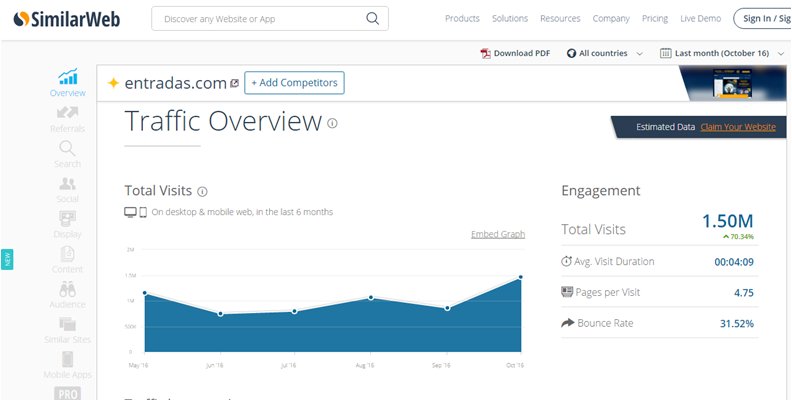The image size is (792, 401).
Task: Click the mobile phone icon under Total Visits
Action: pos(143,212)
